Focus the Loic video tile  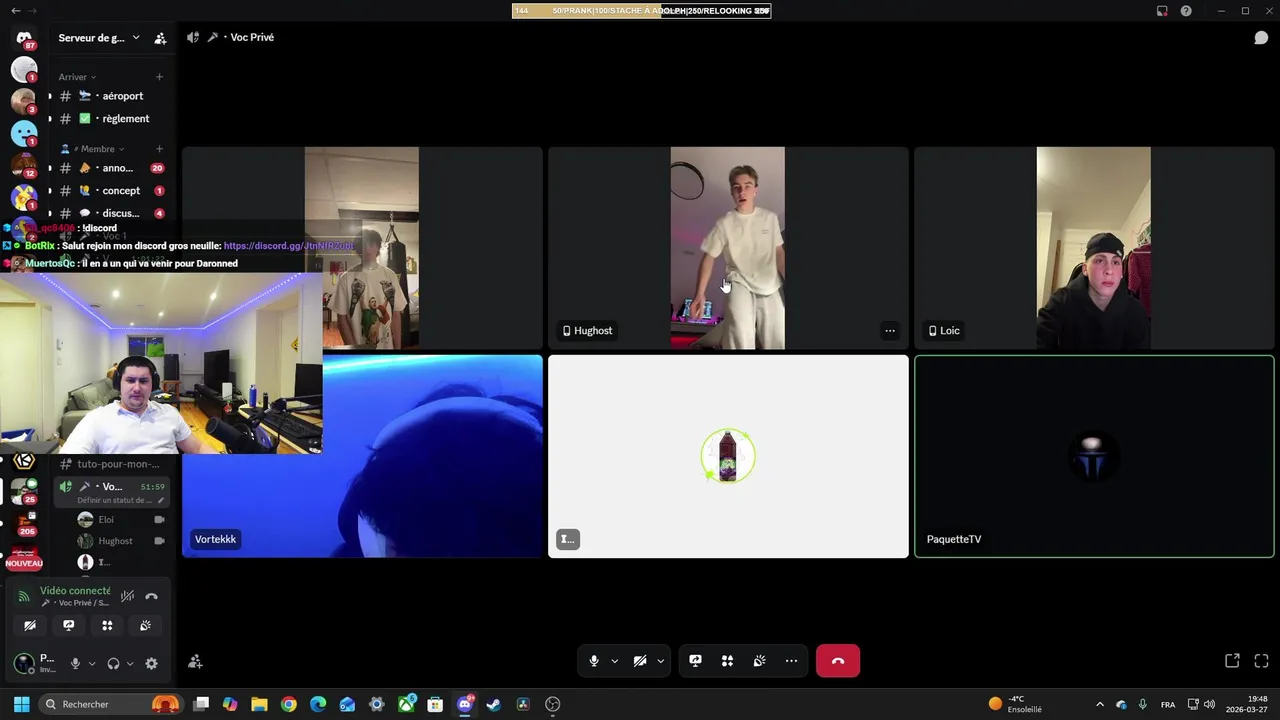1094,248
